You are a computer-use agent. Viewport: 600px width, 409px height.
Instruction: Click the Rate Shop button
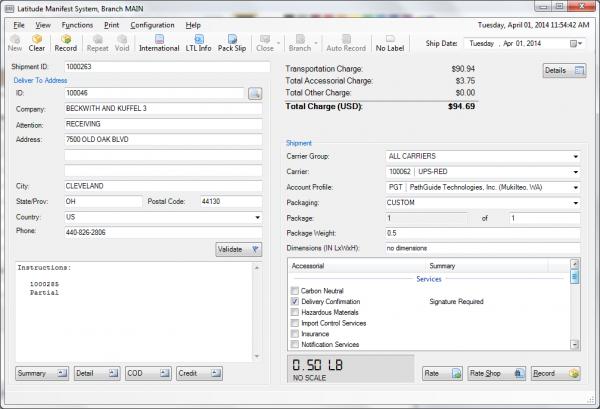coord(491,373)
